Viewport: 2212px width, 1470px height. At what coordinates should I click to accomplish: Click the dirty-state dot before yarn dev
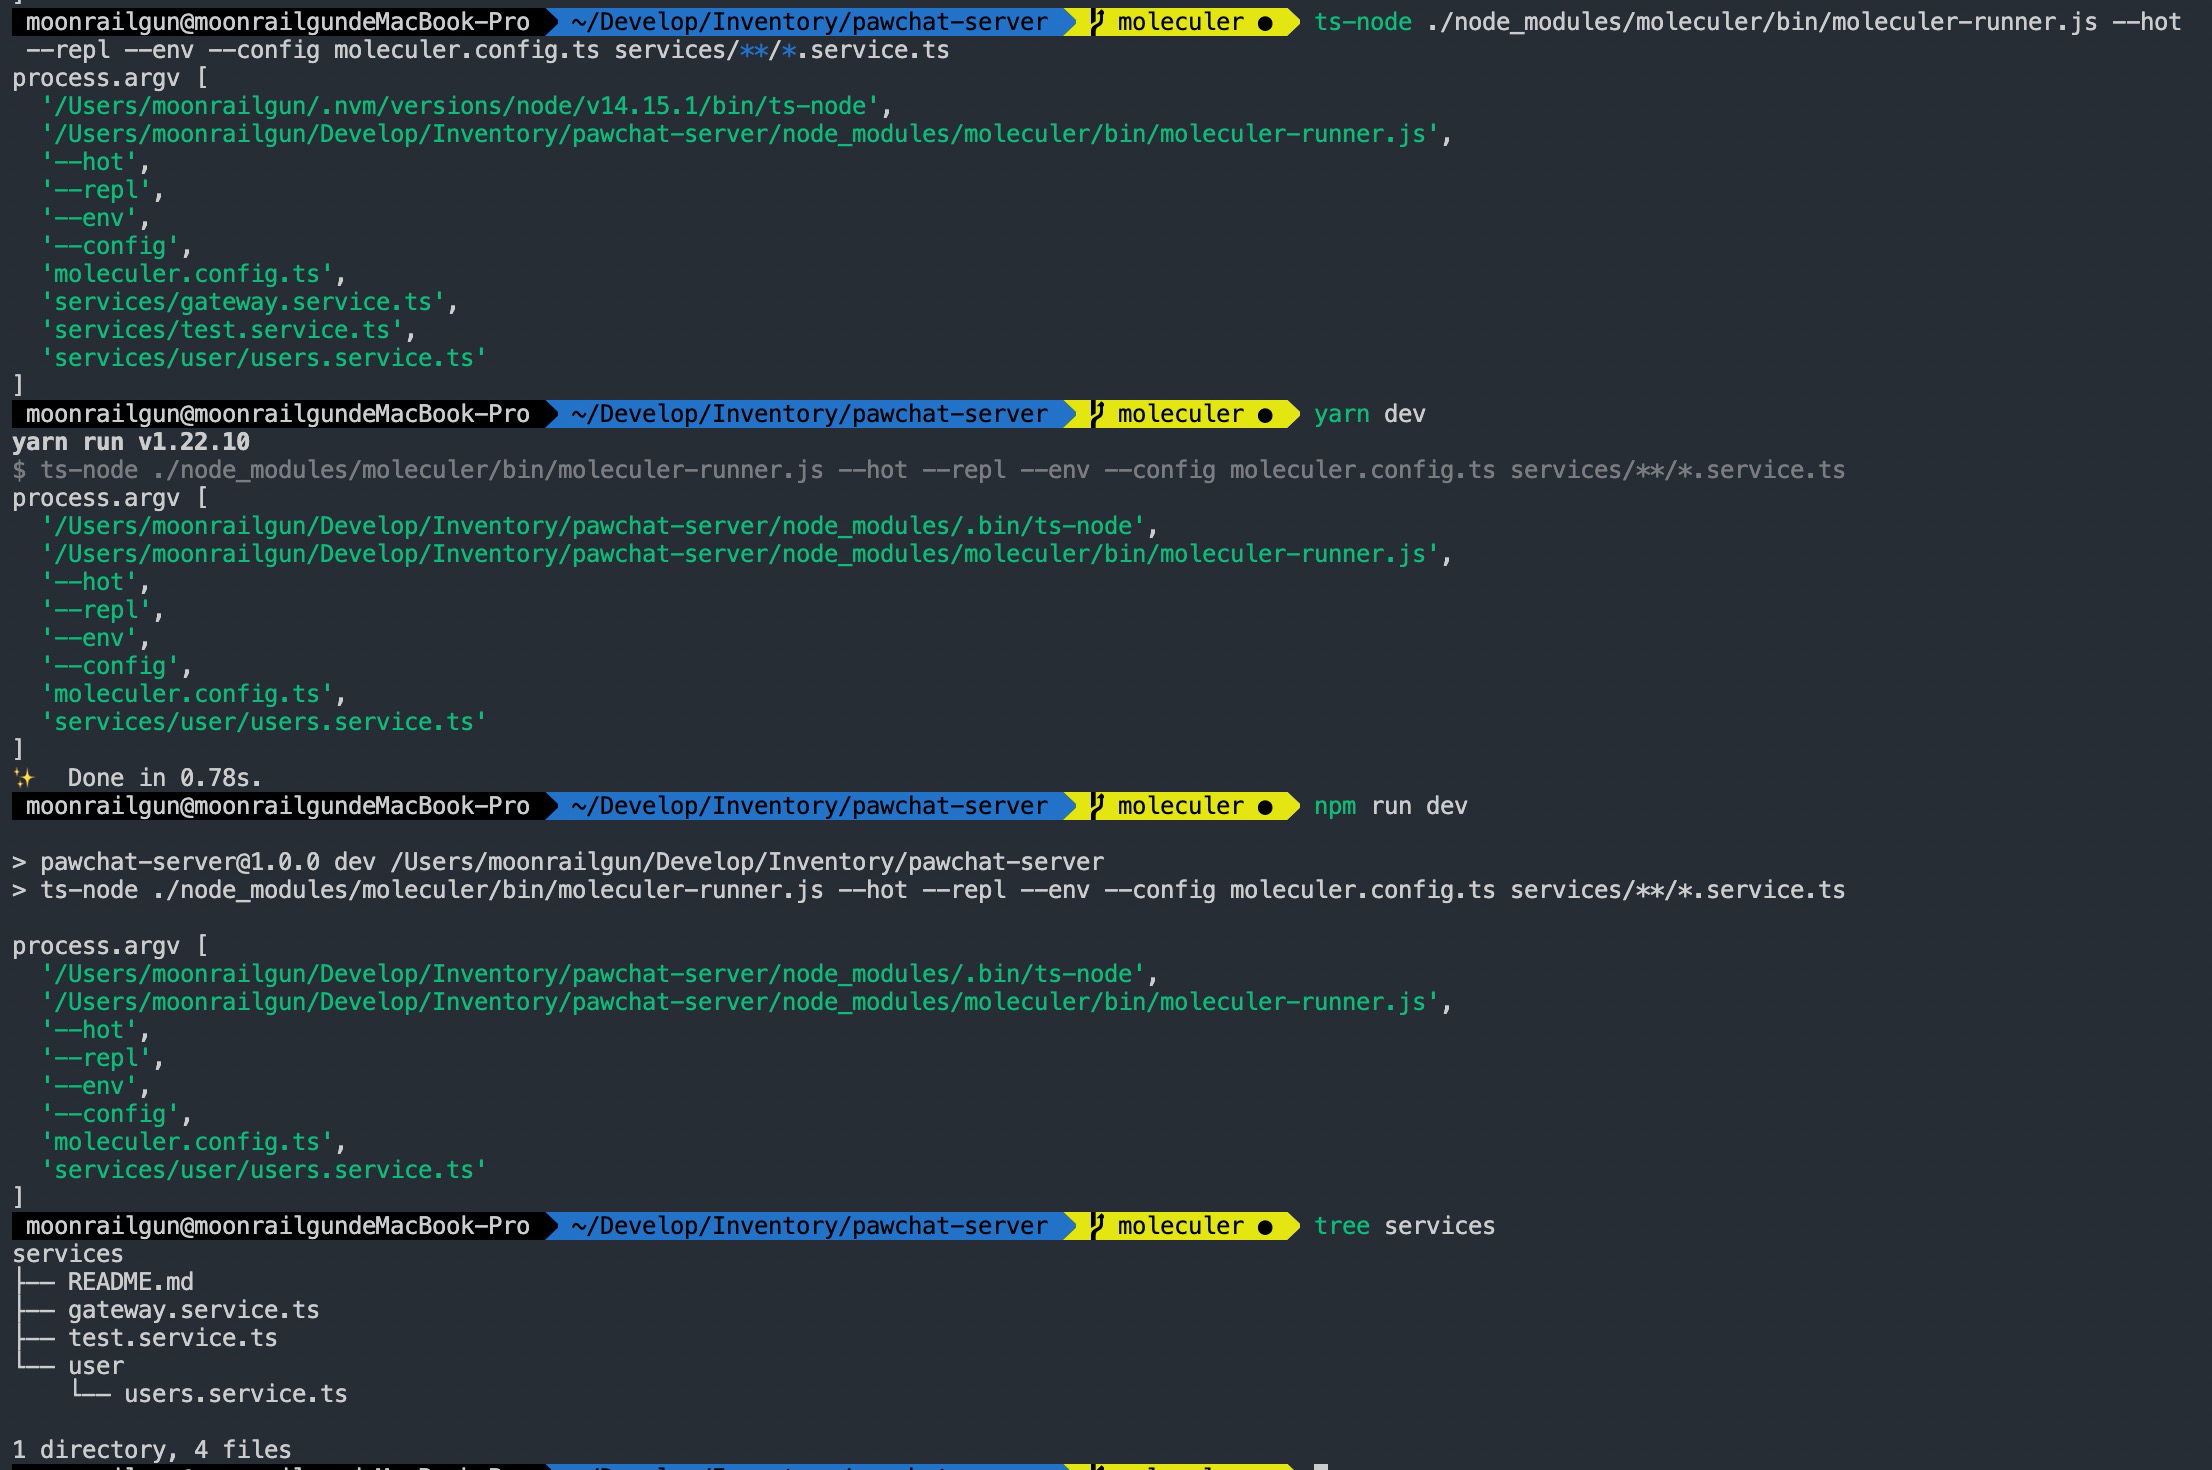coord(1265,415)
